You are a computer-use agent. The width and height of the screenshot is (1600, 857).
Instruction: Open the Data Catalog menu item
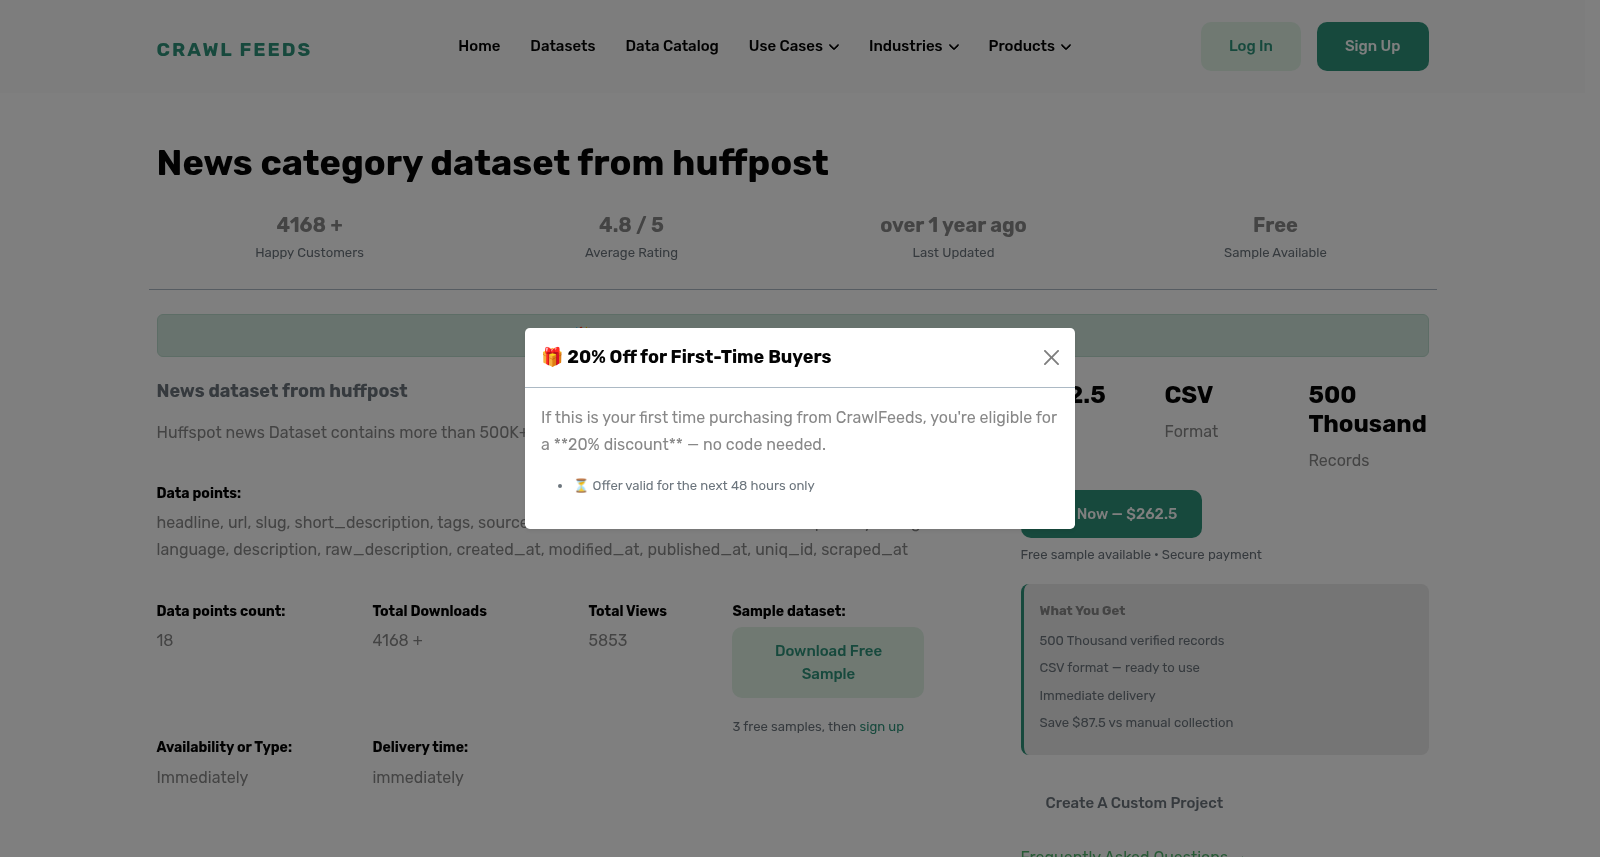(672, 46)
